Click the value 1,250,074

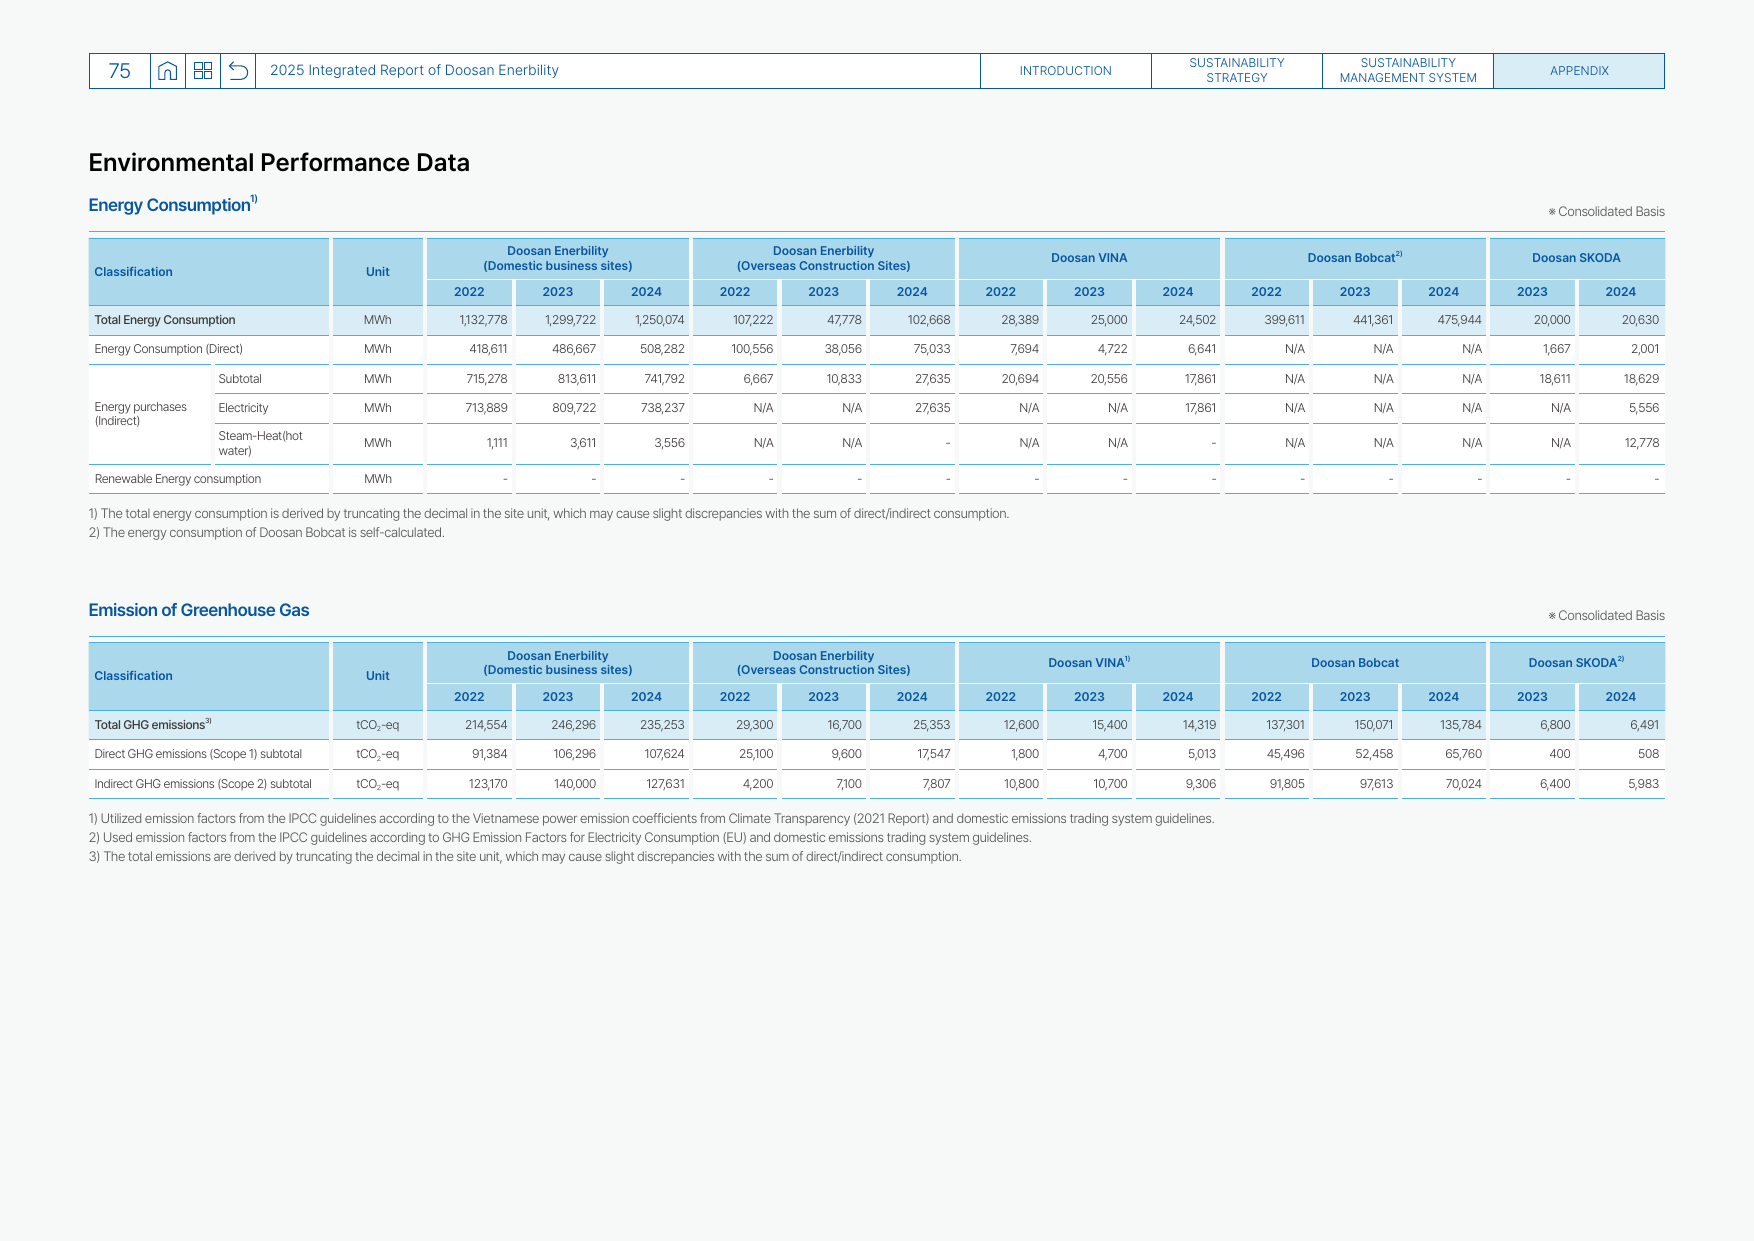pos(659,320)
